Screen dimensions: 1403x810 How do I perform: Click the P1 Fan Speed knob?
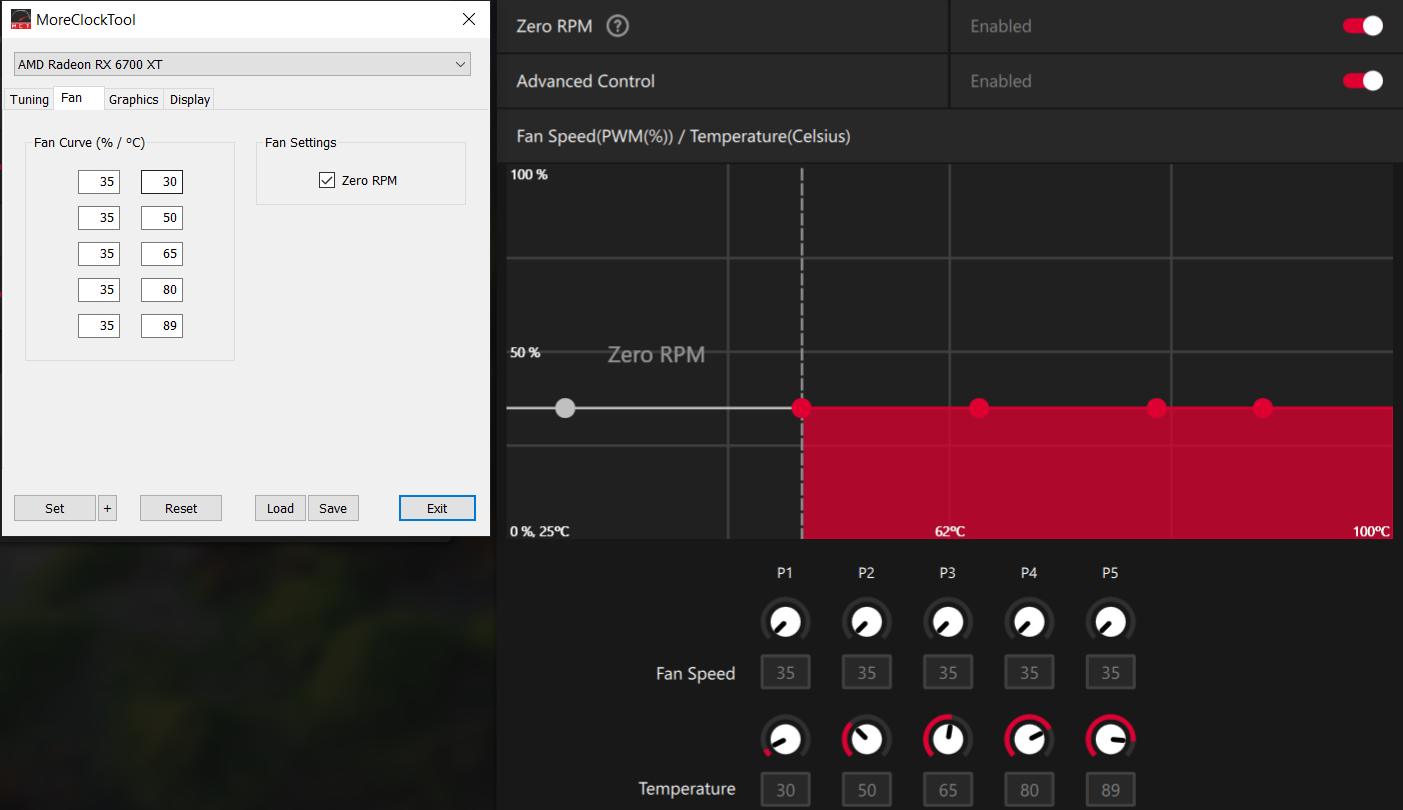[785, 622]
